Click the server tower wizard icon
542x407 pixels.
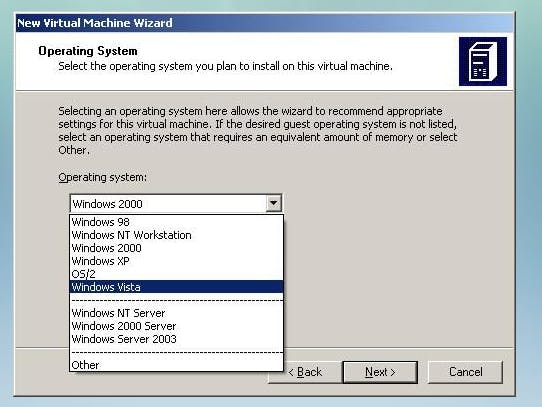pyautogui.click(x=483, y=62)
